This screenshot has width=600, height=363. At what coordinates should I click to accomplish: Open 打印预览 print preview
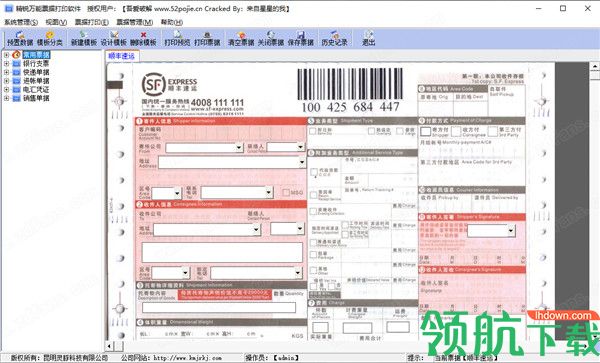pos(178,39)
